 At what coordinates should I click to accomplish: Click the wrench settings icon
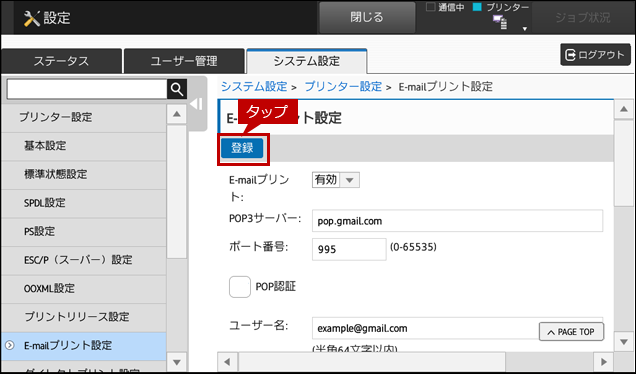[32, 18]
